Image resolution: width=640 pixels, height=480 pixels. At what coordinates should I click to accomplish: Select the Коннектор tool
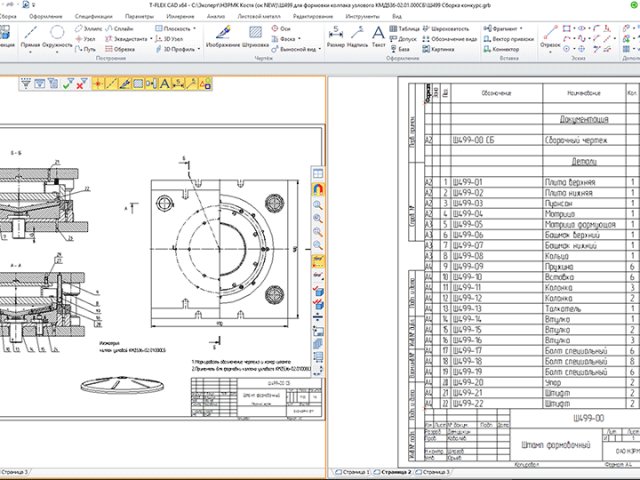501,49
